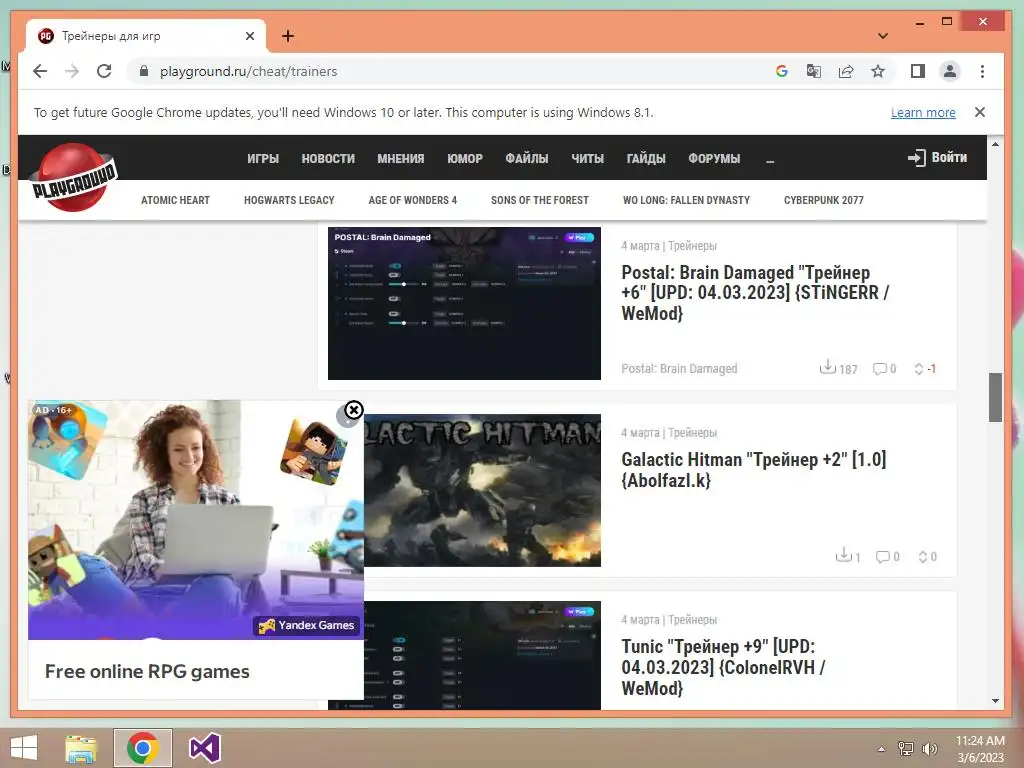This screenshot has width=1024, height=768.
Task: Open the Chrome profile avatar
Action: pyautogui.click(x=950, y=71)
